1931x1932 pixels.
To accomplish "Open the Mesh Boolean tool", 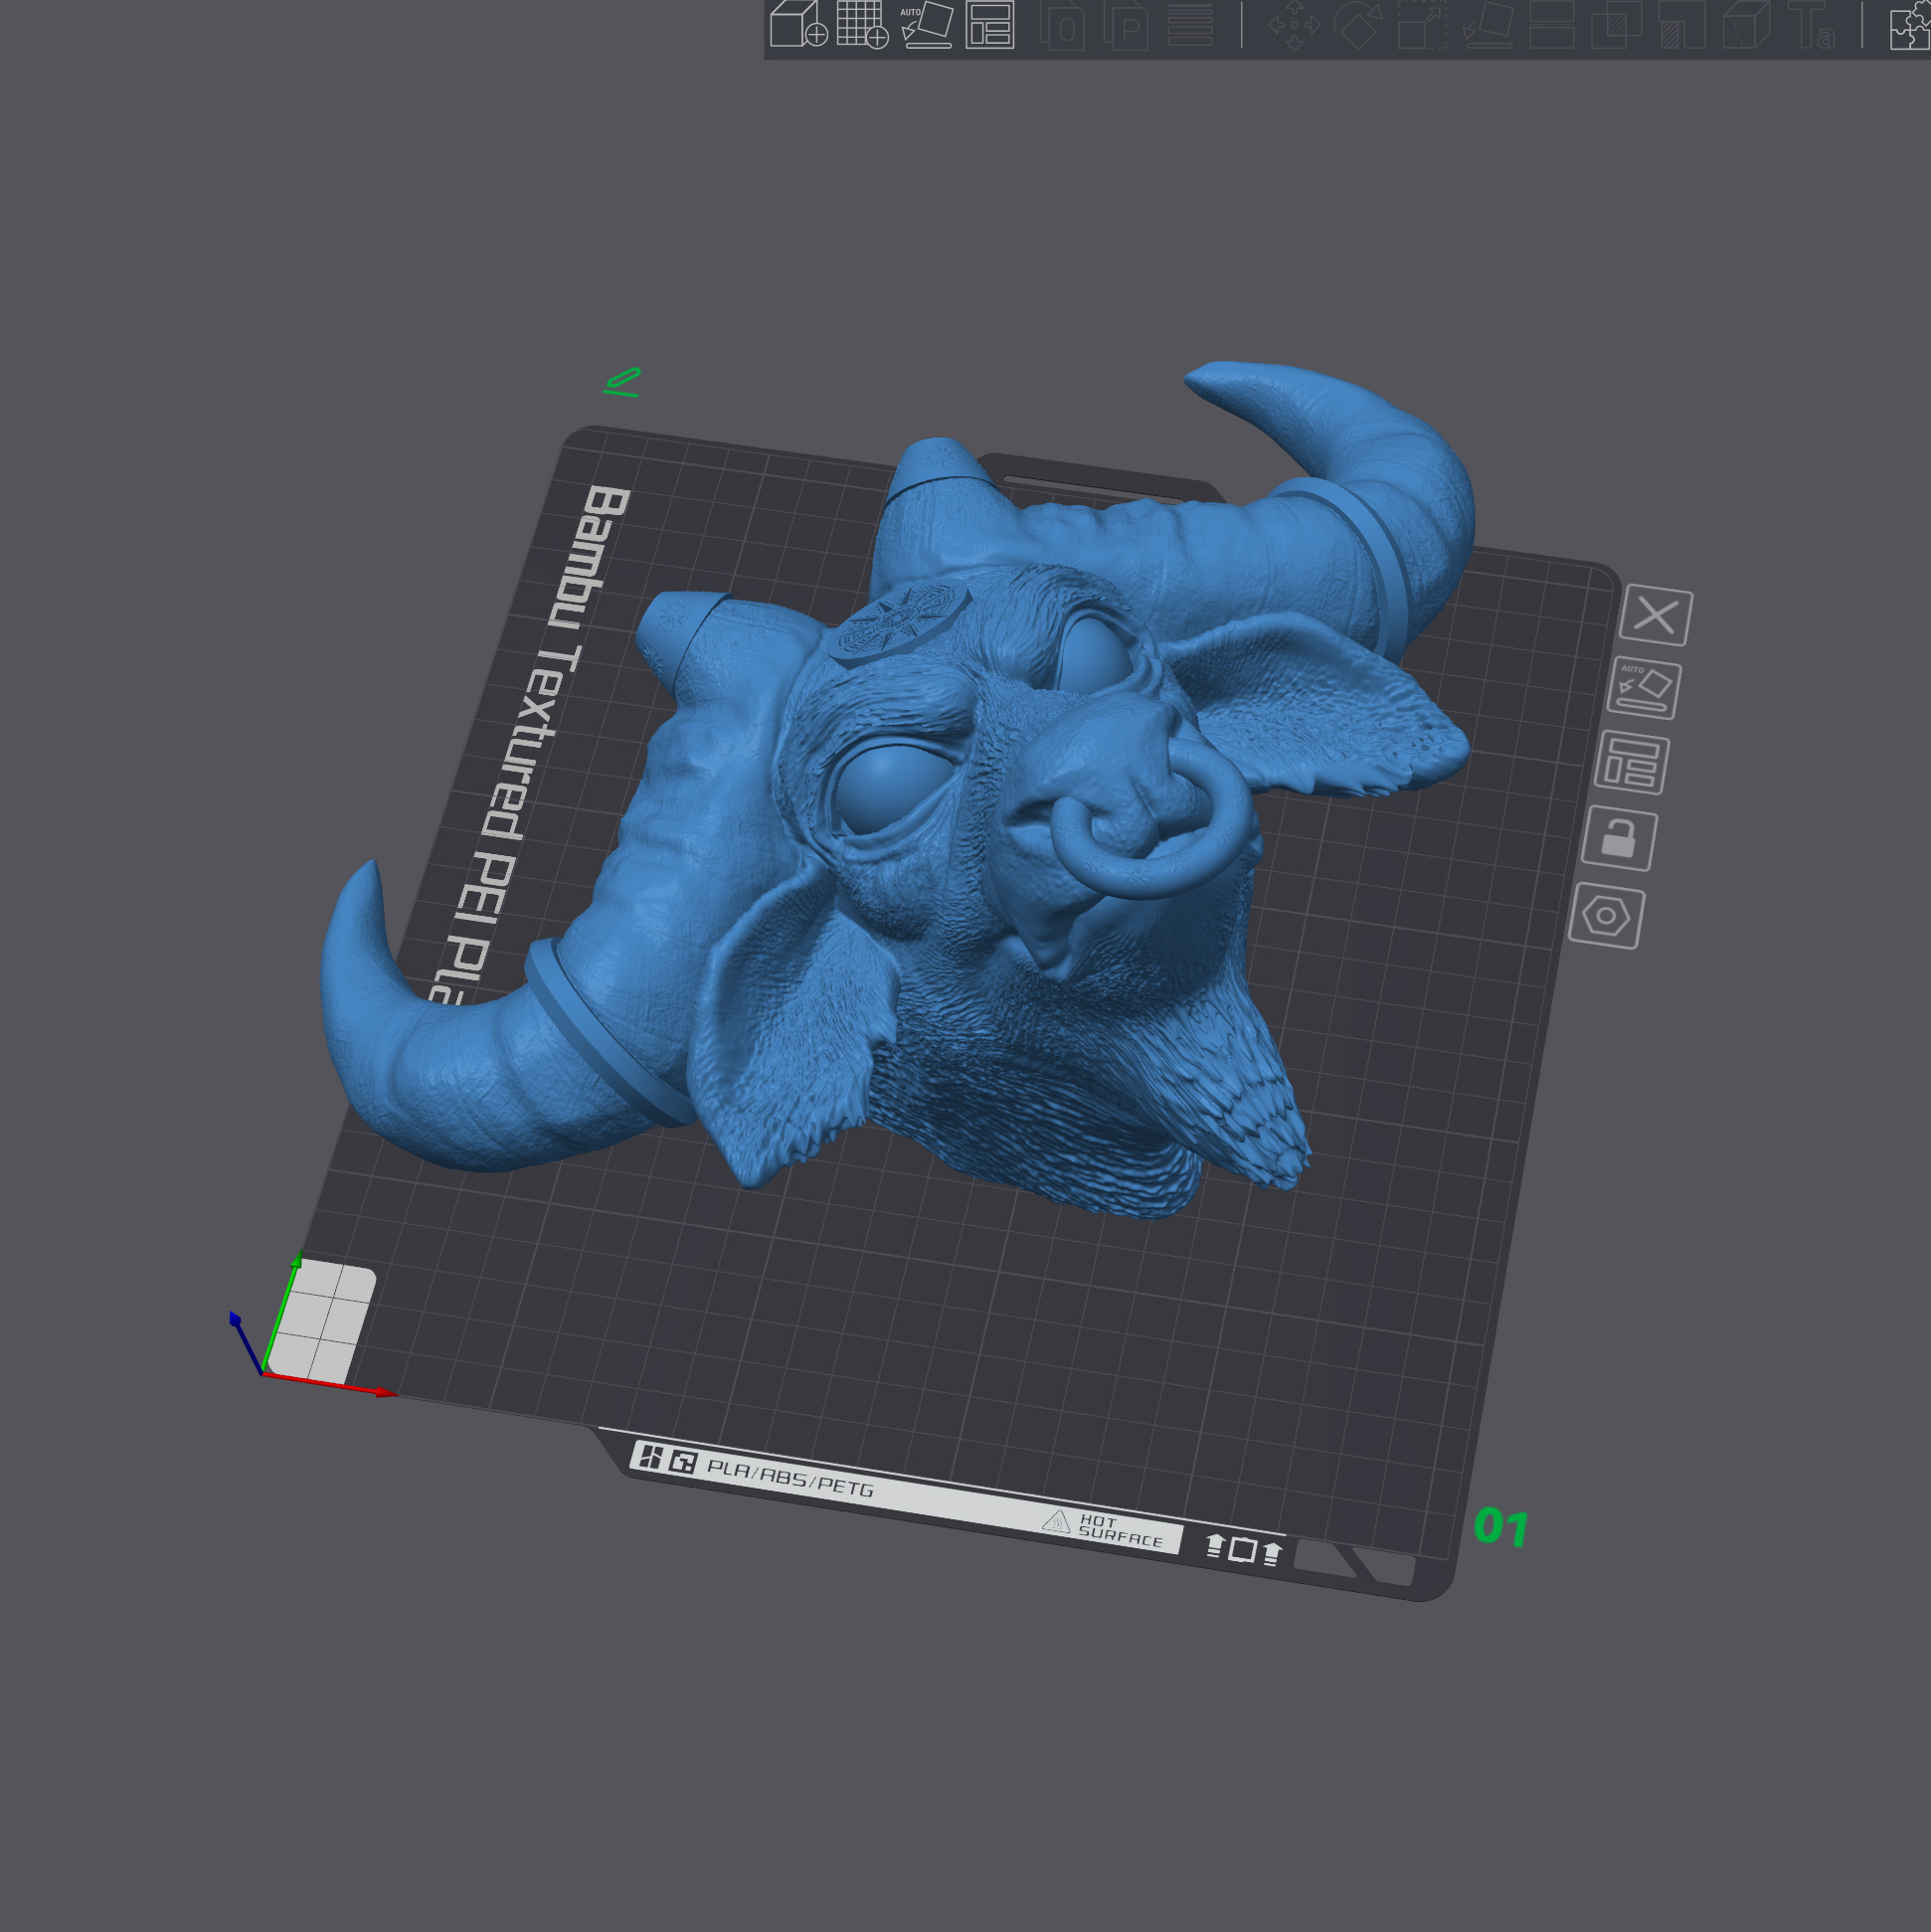I will click(x=1615, y=24).
